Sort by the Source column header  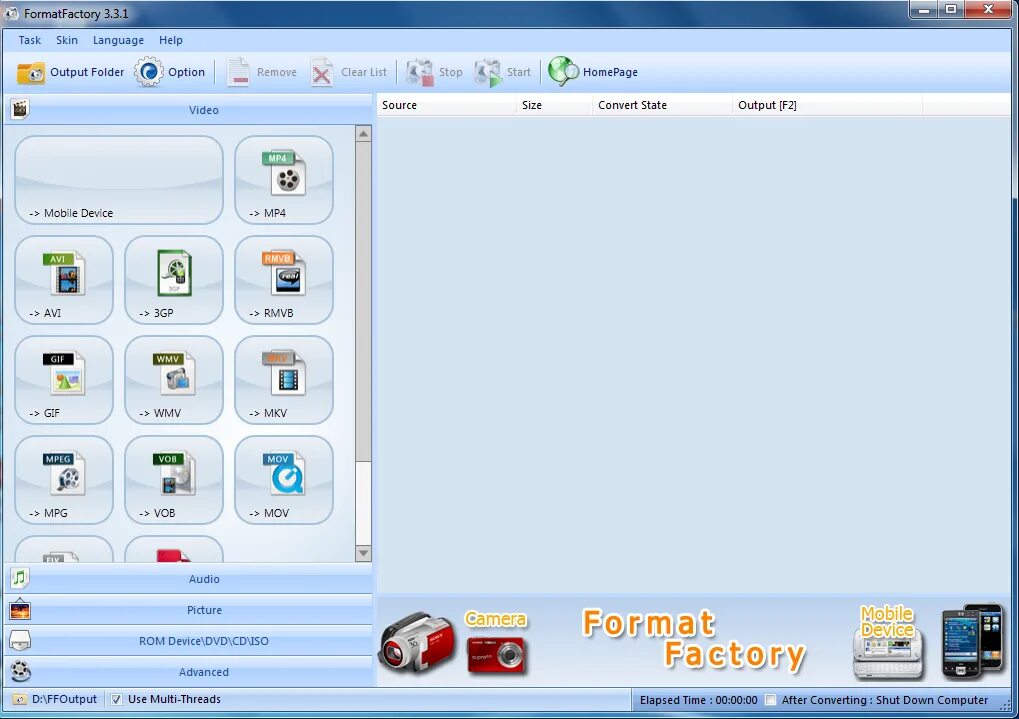446,105
